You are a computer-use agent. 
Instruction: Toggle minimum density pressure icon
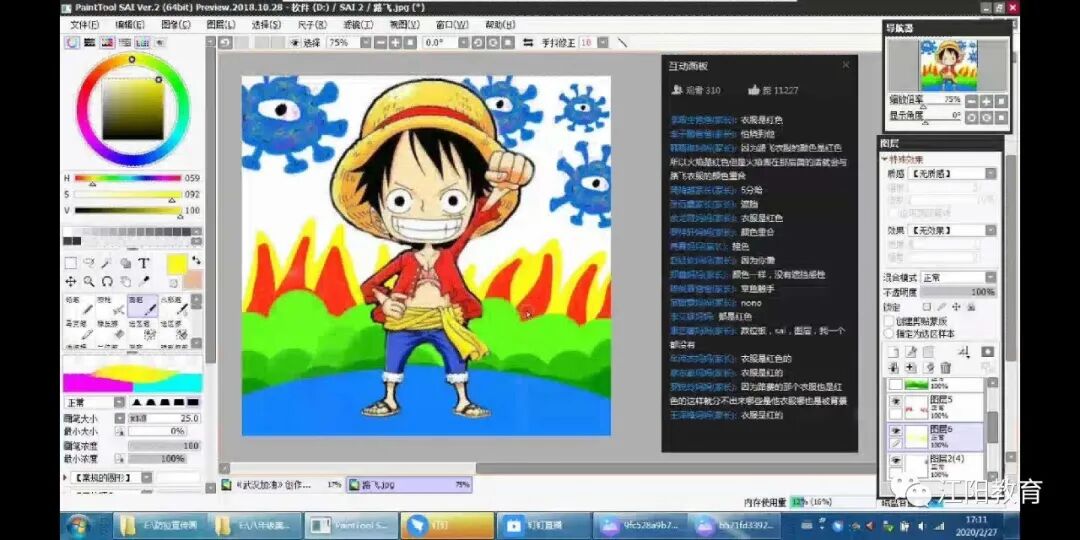(119, 459)
